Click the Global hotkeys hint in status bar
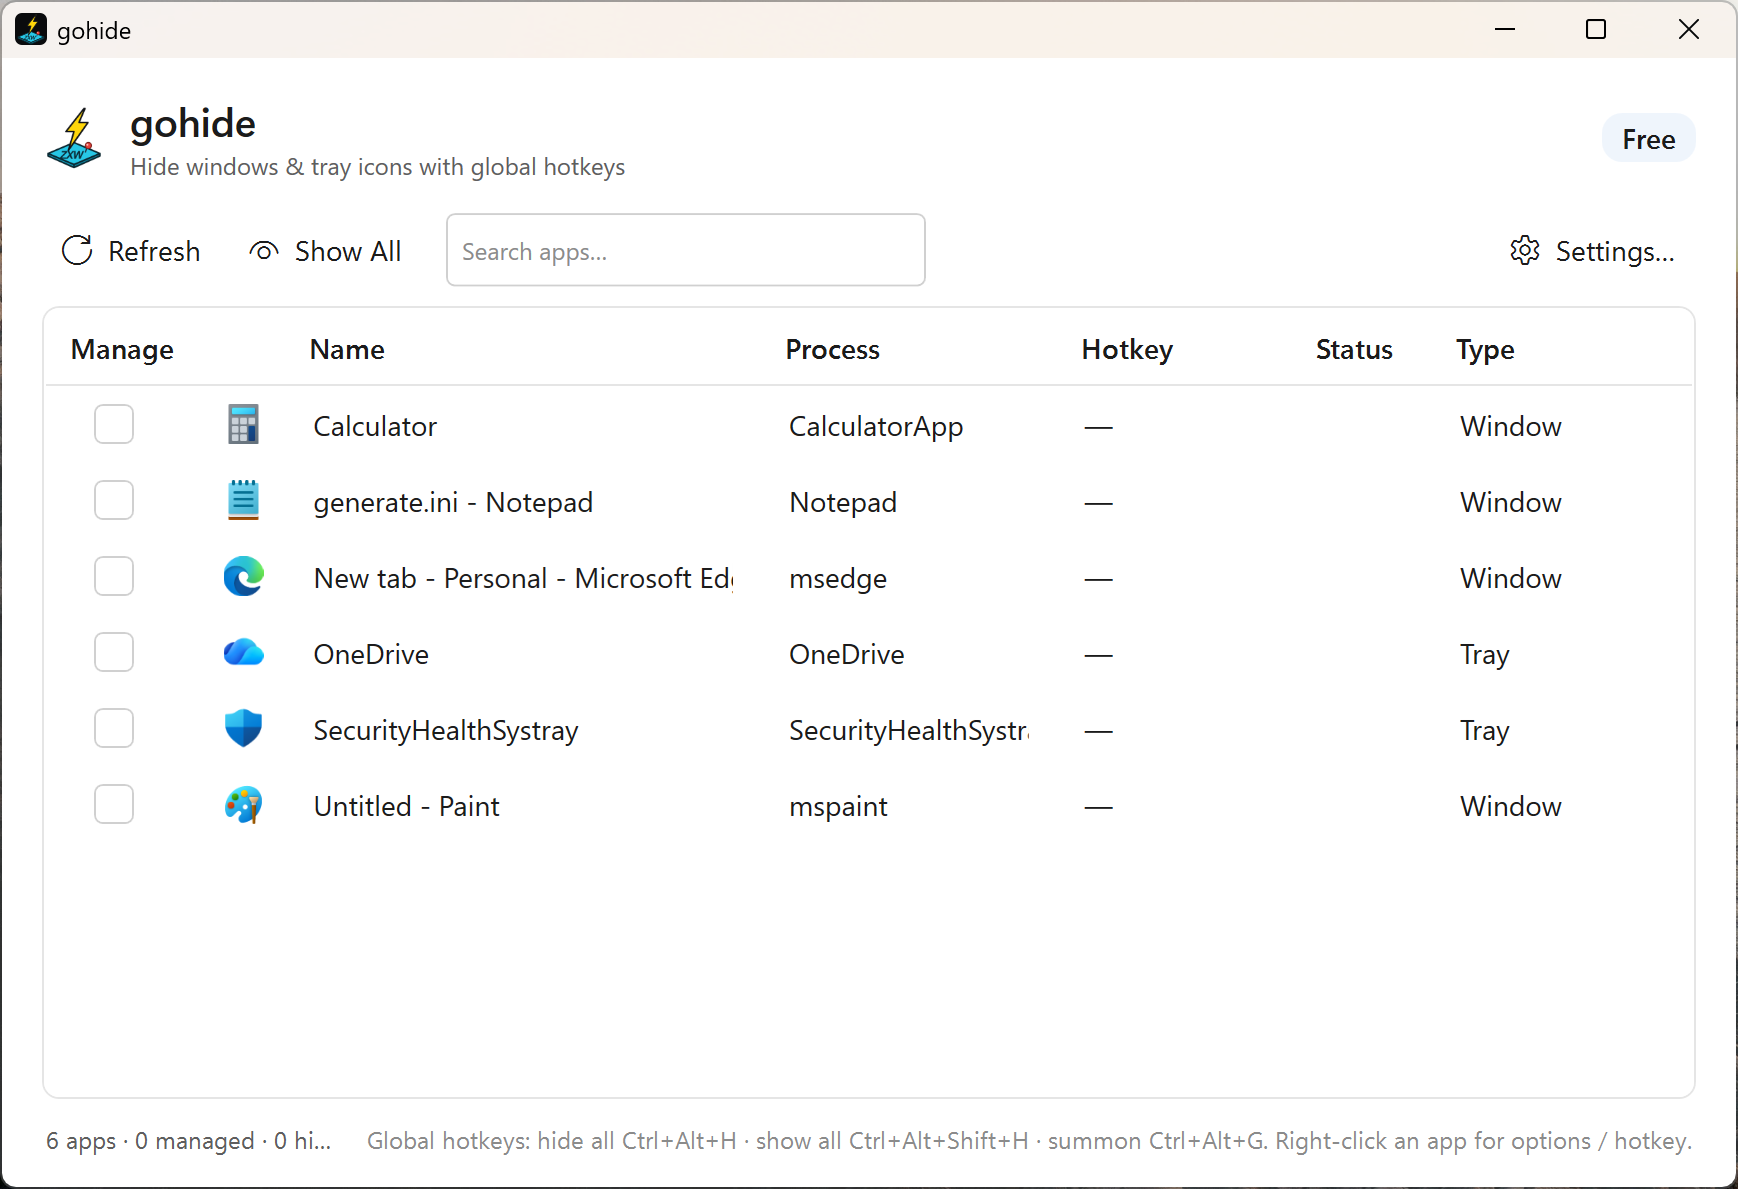The height and width of the screenshot is (1189, 1738). tap(1029, 1140)
